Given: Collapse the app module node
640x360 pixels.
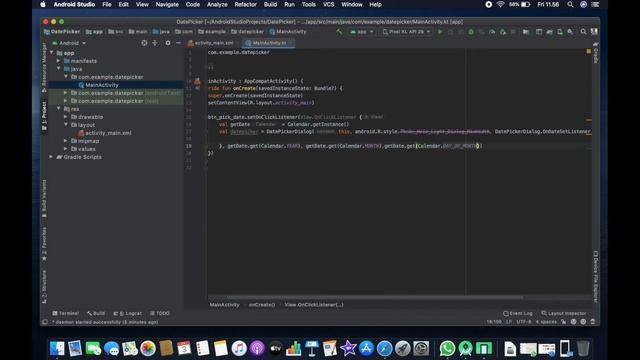Looking at the screenshot, I should point(52,53).
